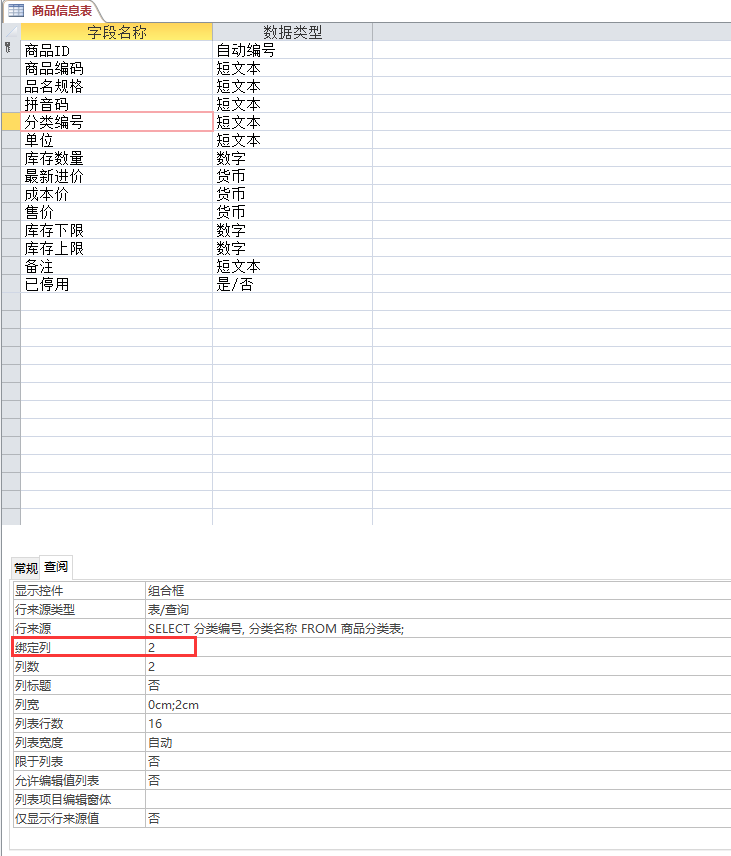Viewport: 731px width, 856px height.
Task: Click the 列宽 value 0cm;2cm
Action: pos(438,705)
